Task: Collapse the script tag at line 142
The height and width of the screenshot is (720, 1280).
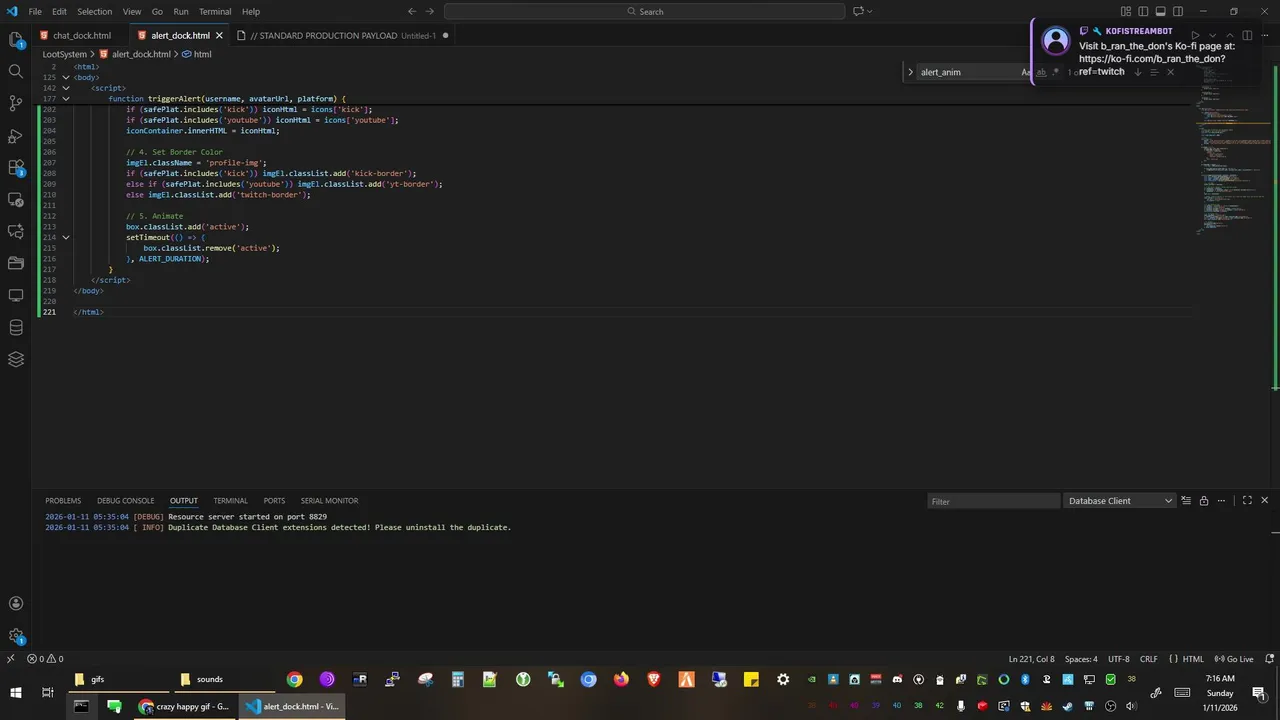Action: tap(66, 88)
